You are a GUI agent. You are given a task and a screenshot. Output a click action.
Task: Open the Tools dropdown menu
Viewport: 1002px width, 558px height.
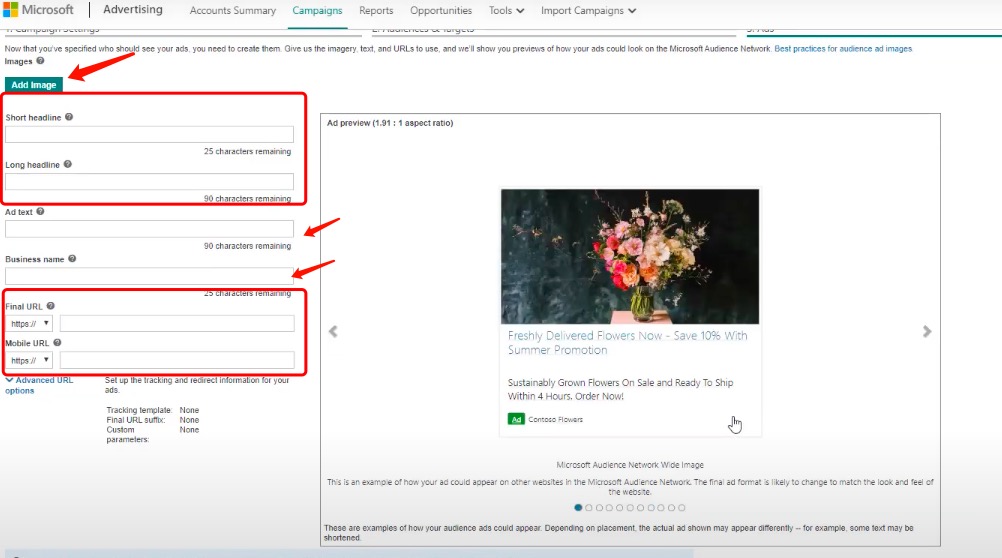506,10
